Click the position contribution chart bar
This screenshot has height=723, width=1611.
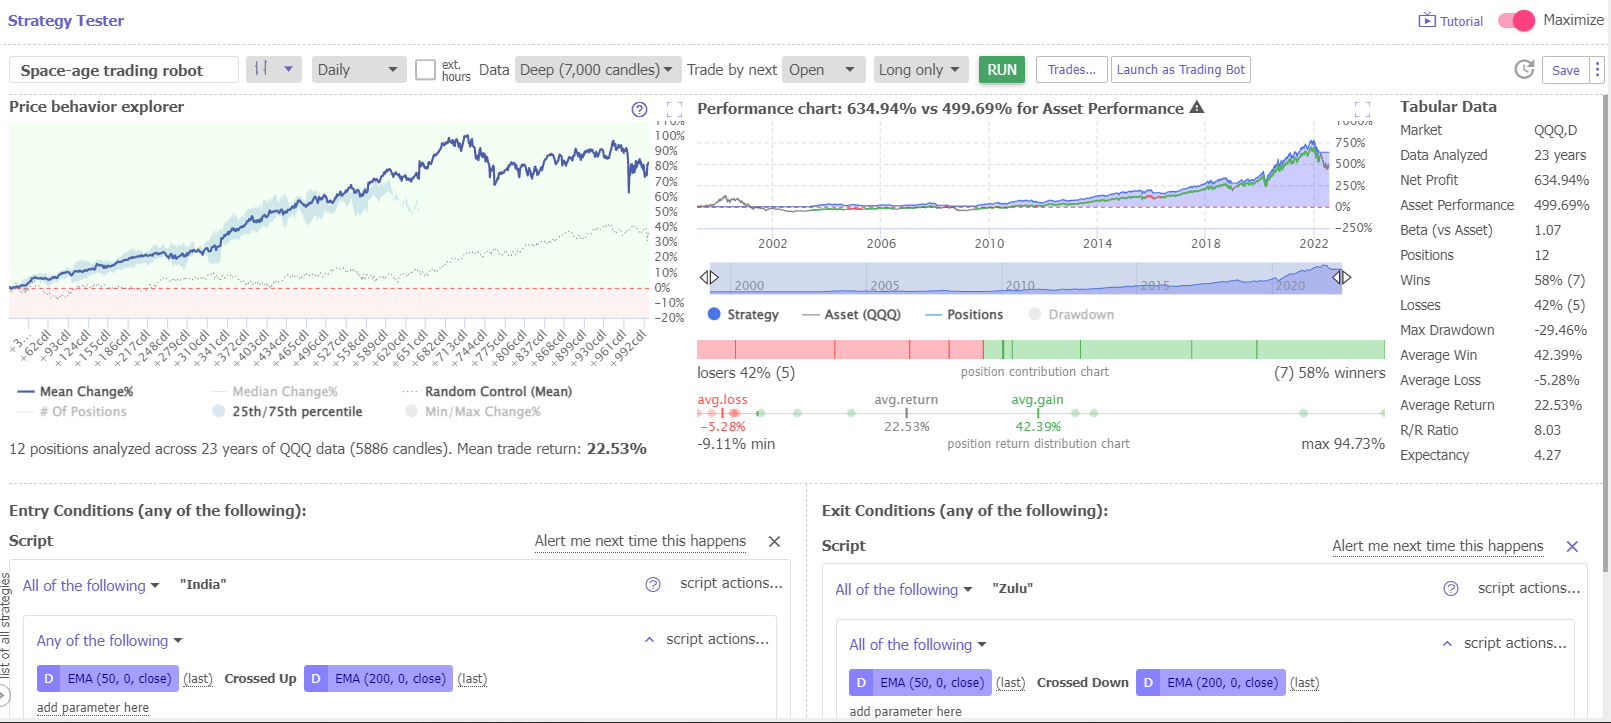(1041, 349)
